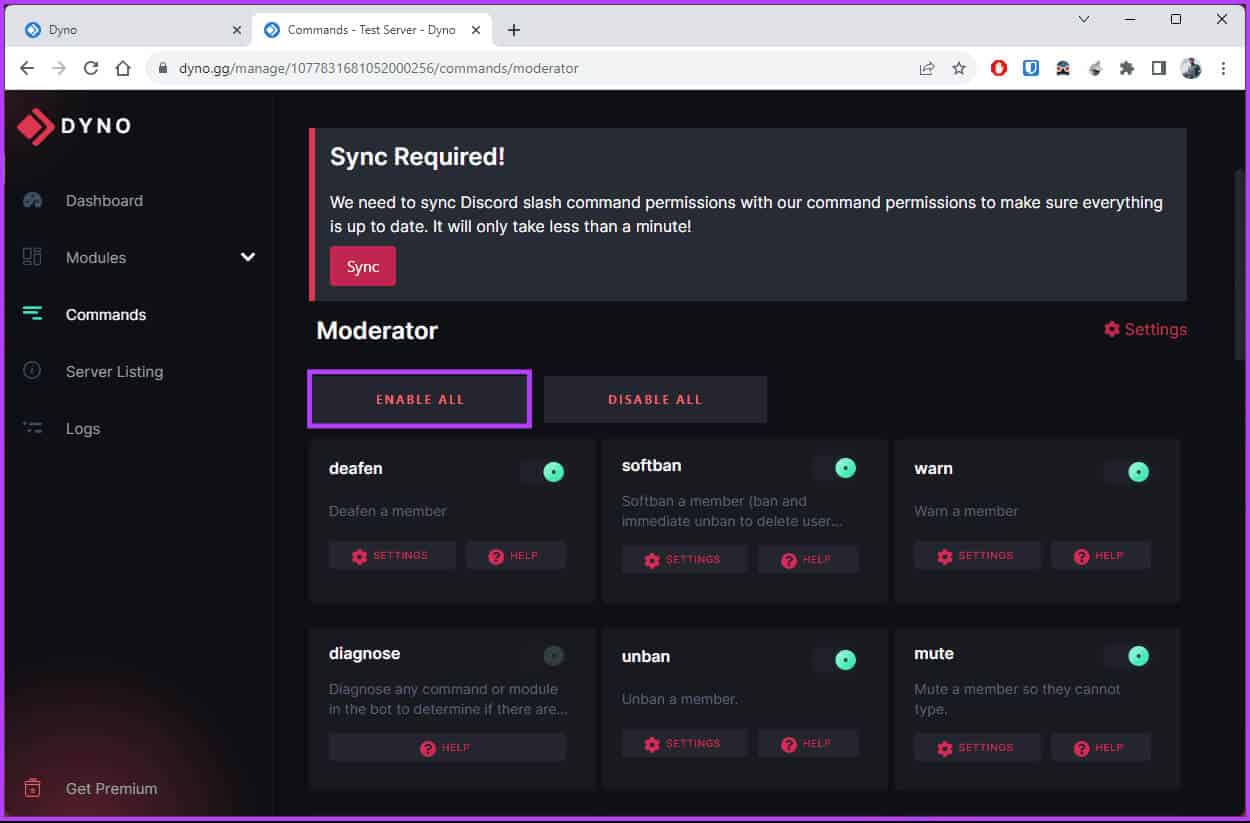Open deafen command Help
Image resolution: width=1250 pixels, height=823 pixels.
(516, 556)
